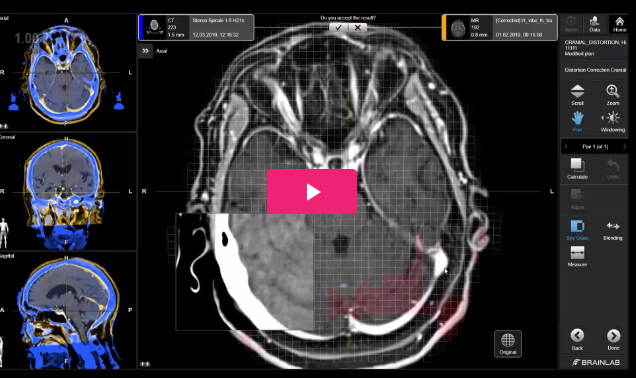Open the Data menu
Screen dimensions: 636x378
(595, 24)
